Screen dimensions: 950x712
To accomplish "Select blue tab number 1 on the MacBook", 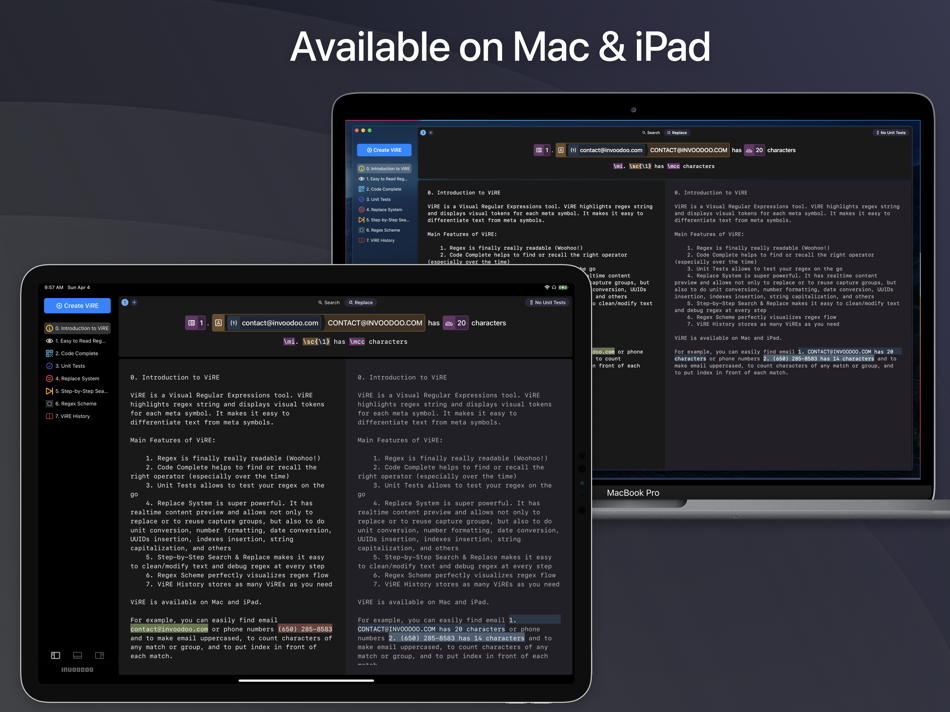I will (423, 133).
